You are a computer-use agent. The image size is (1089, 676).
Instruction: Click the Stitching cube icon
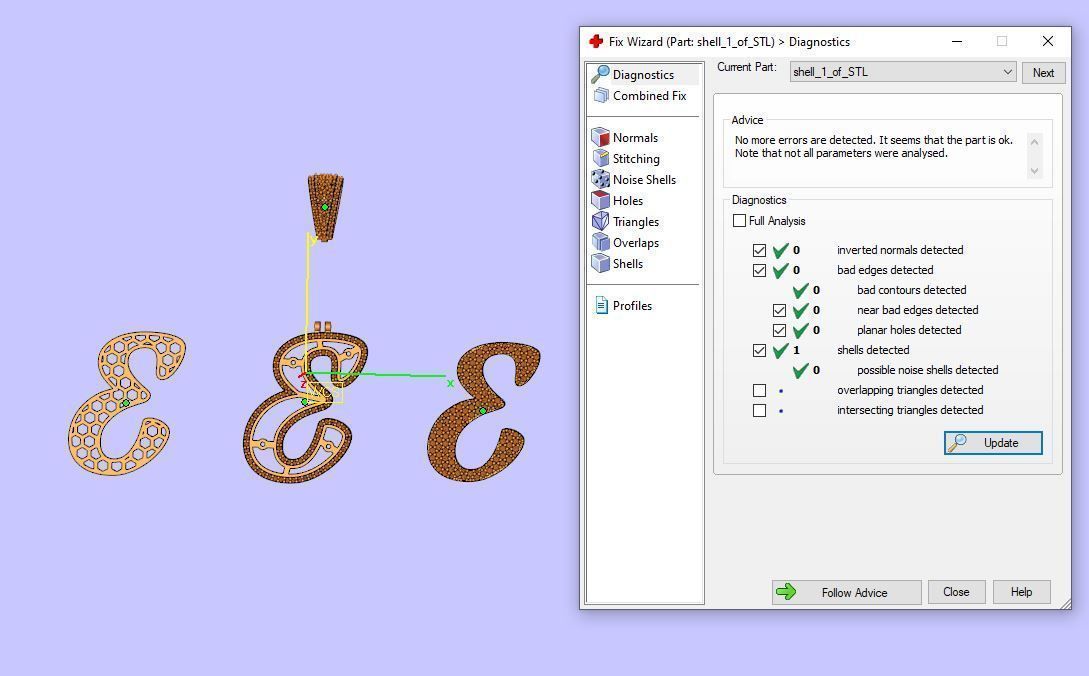click(x=600, y=158)
